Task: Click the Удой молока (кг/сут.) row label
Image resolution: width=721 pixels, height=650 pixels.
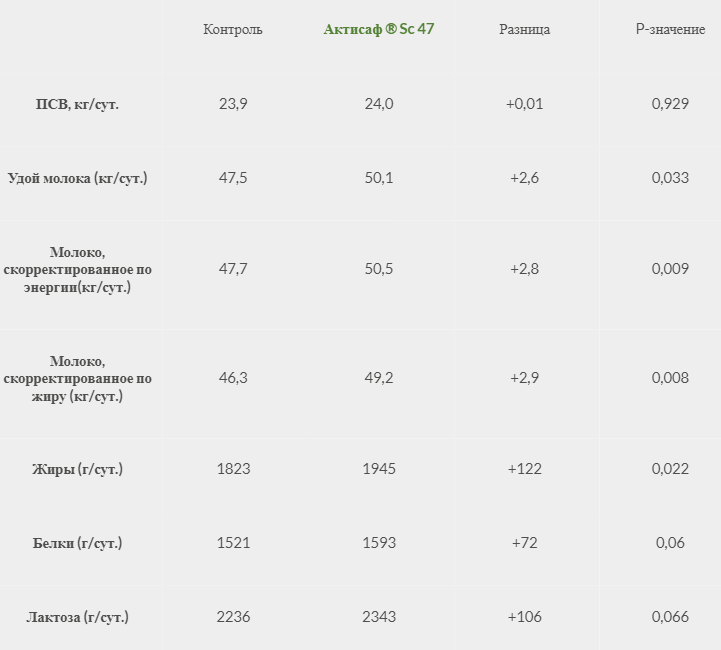Action: tap(77, 178)
